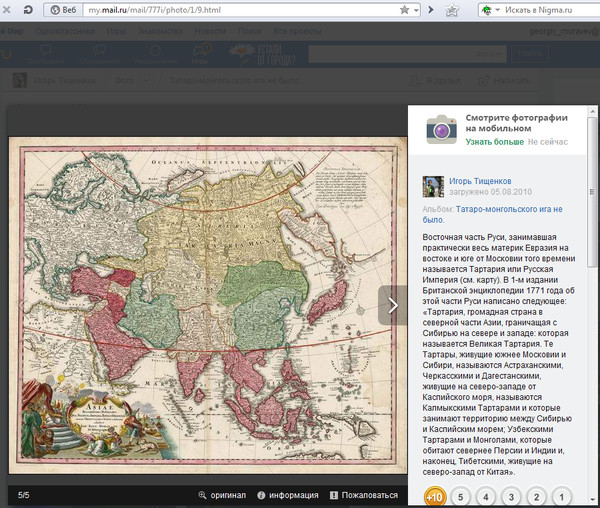Screen dimensions: 600x508
Task: Open the address bar history dropdown arrow
Action: tap(416, 10)
